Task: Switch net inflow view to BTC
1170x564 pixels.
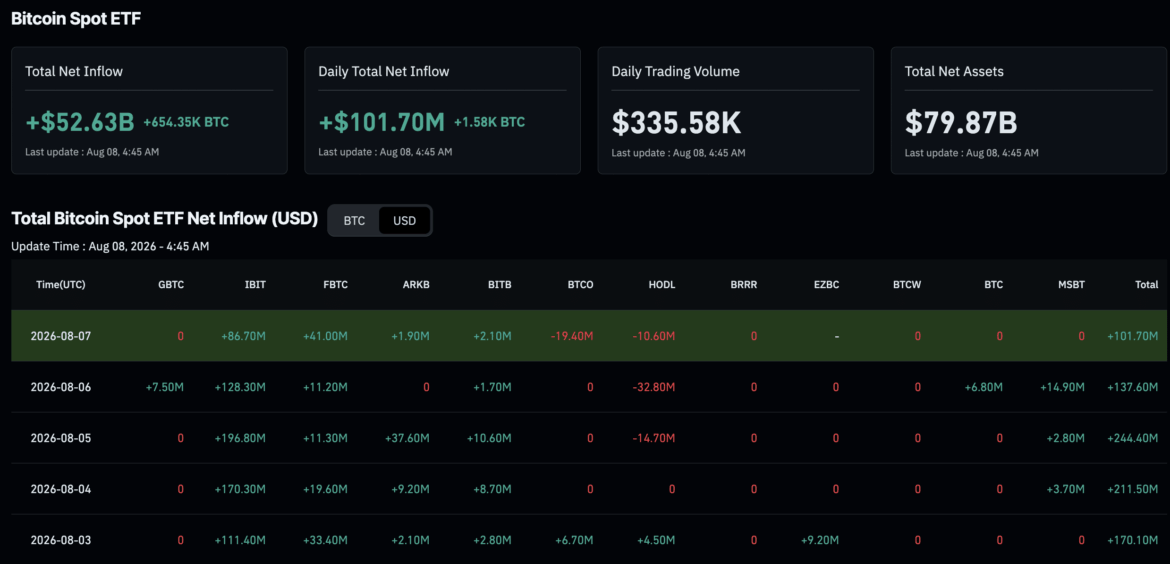Action: (x=354, y=221)
